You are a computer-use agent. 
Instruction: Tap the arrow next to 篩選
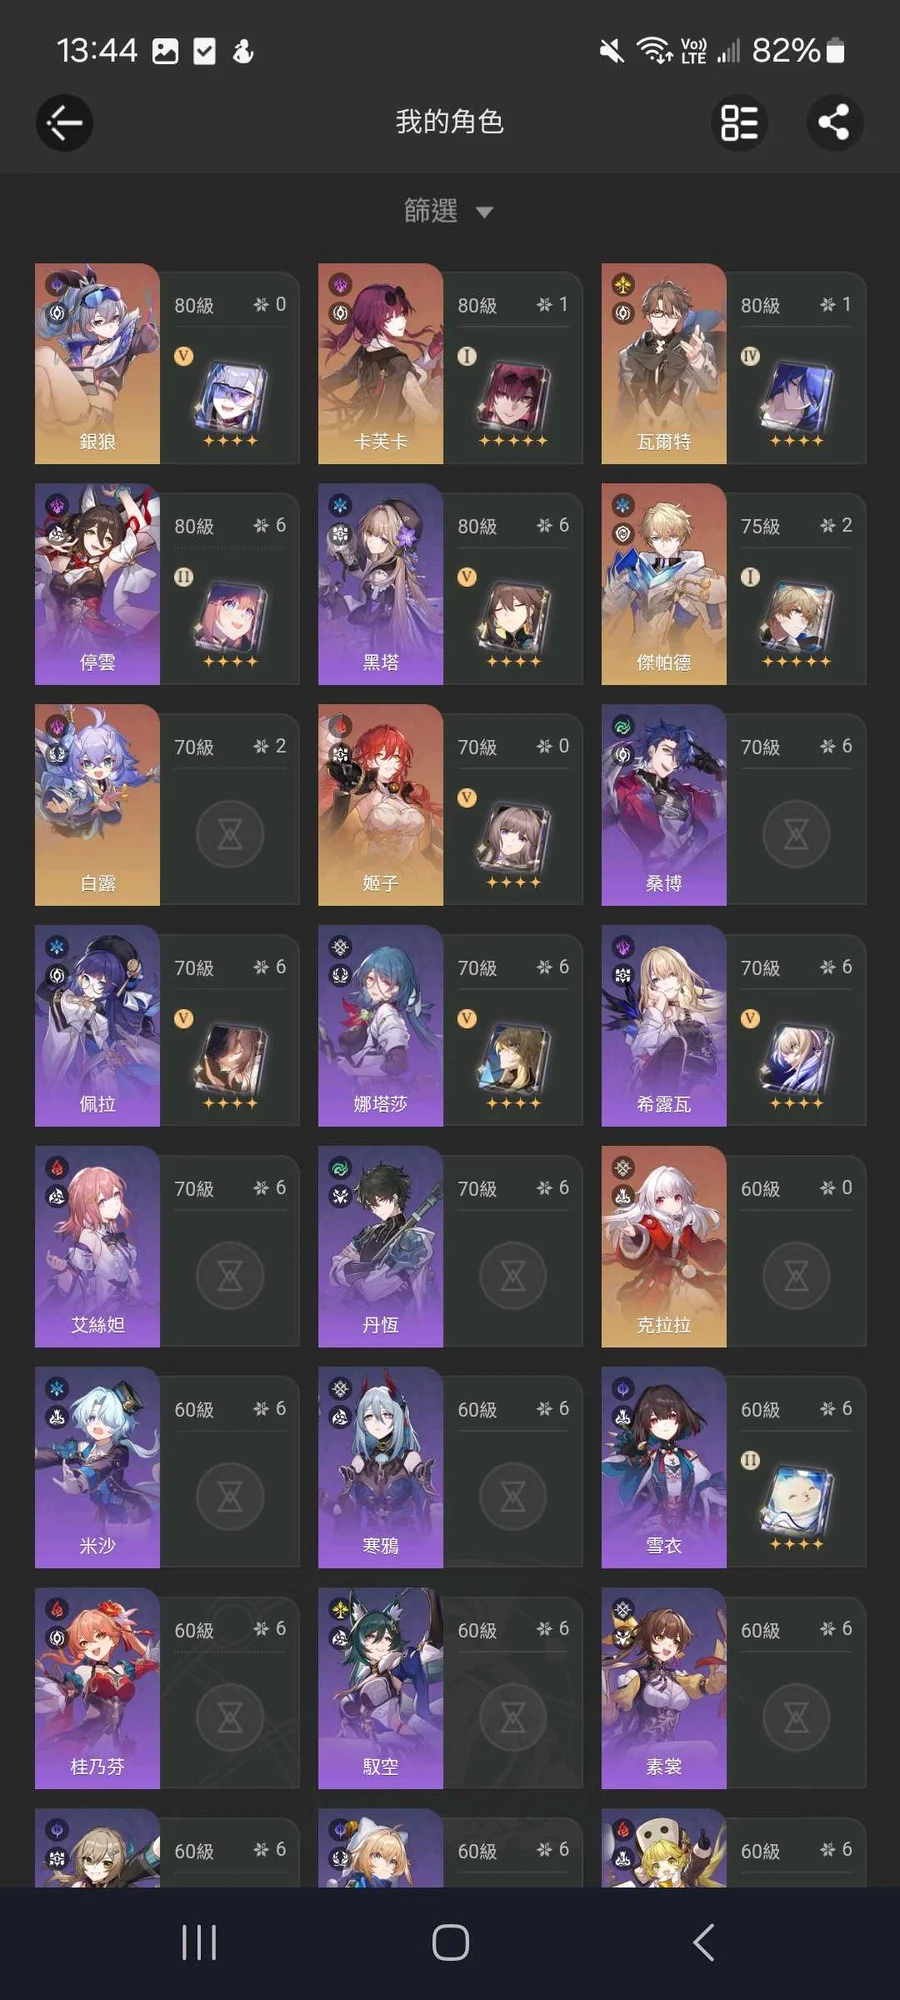(x=484, y=212)
